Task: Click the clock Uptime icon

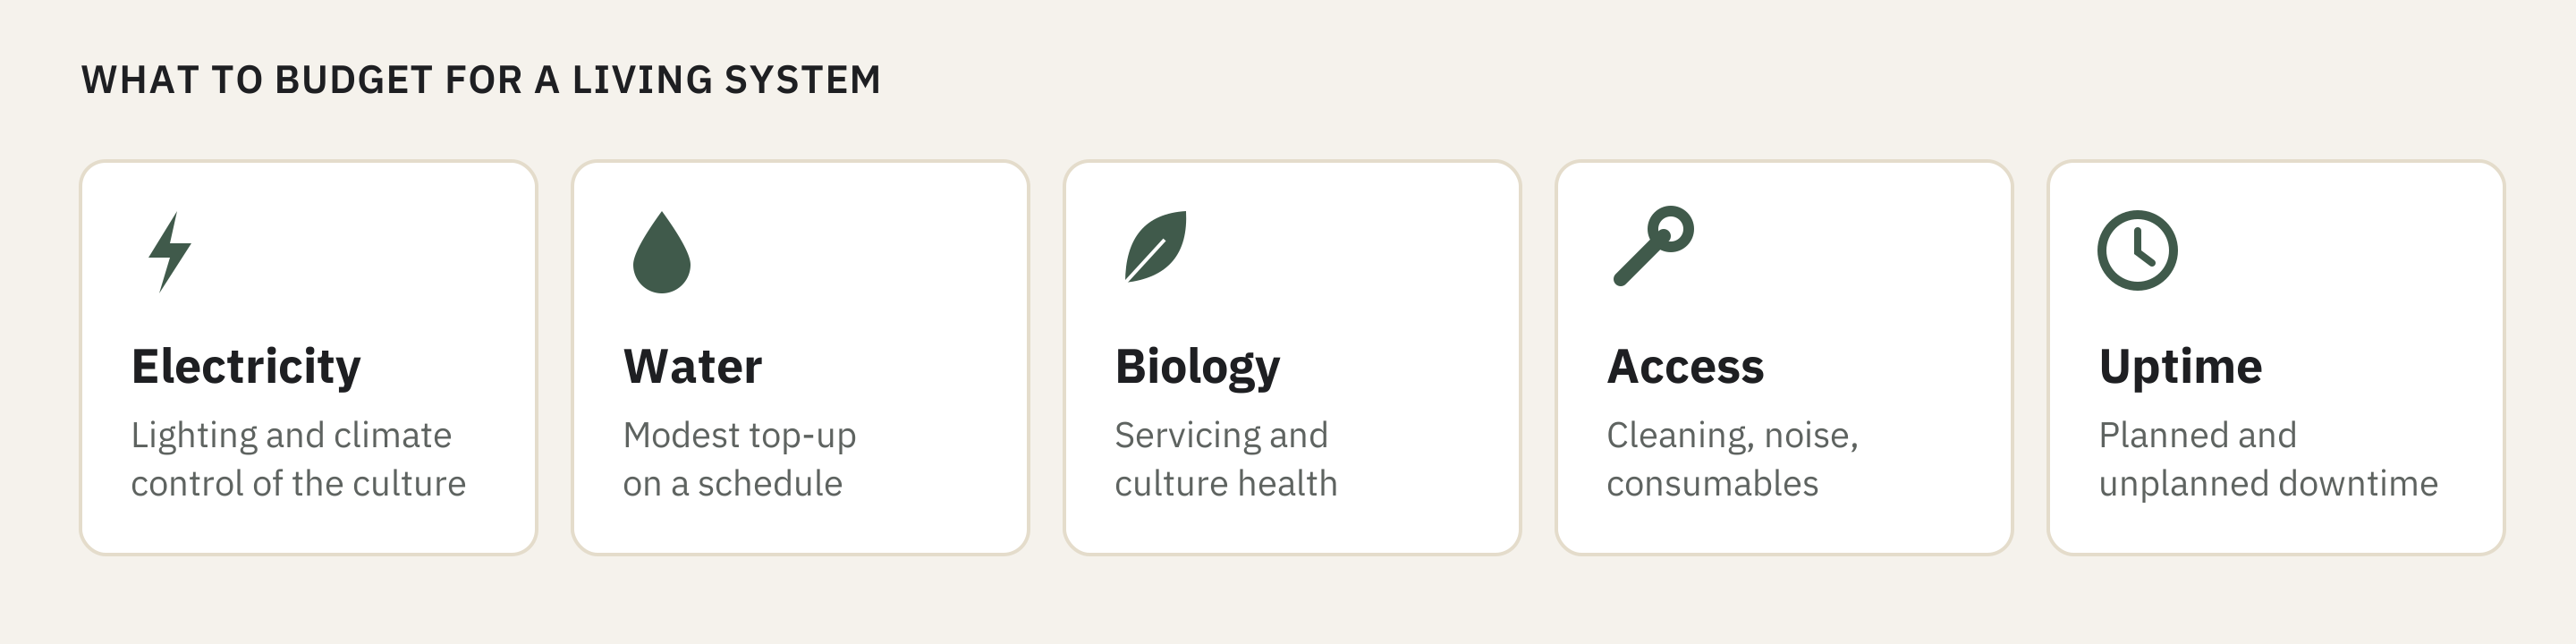Action: tap(2137, 250)
